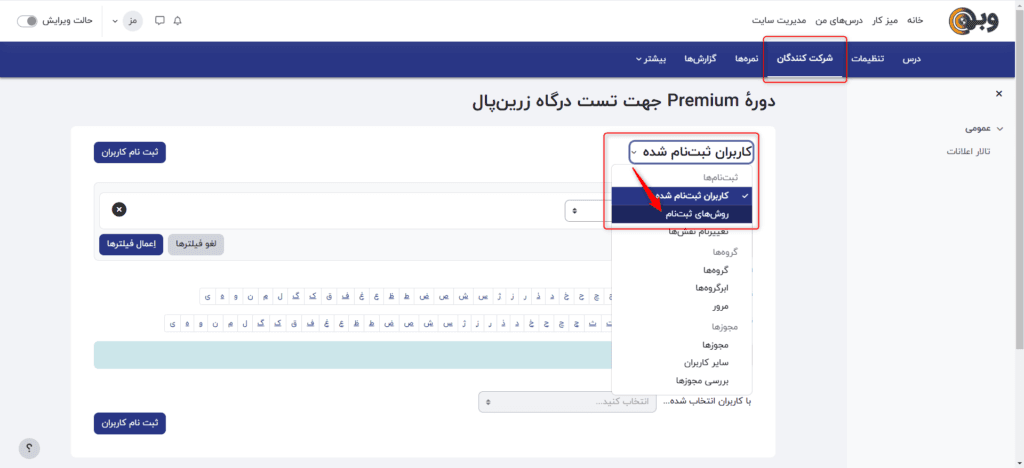
Task: Click the user avatar labeled مز
Action: pyautogui.click(x=132, y=20)
